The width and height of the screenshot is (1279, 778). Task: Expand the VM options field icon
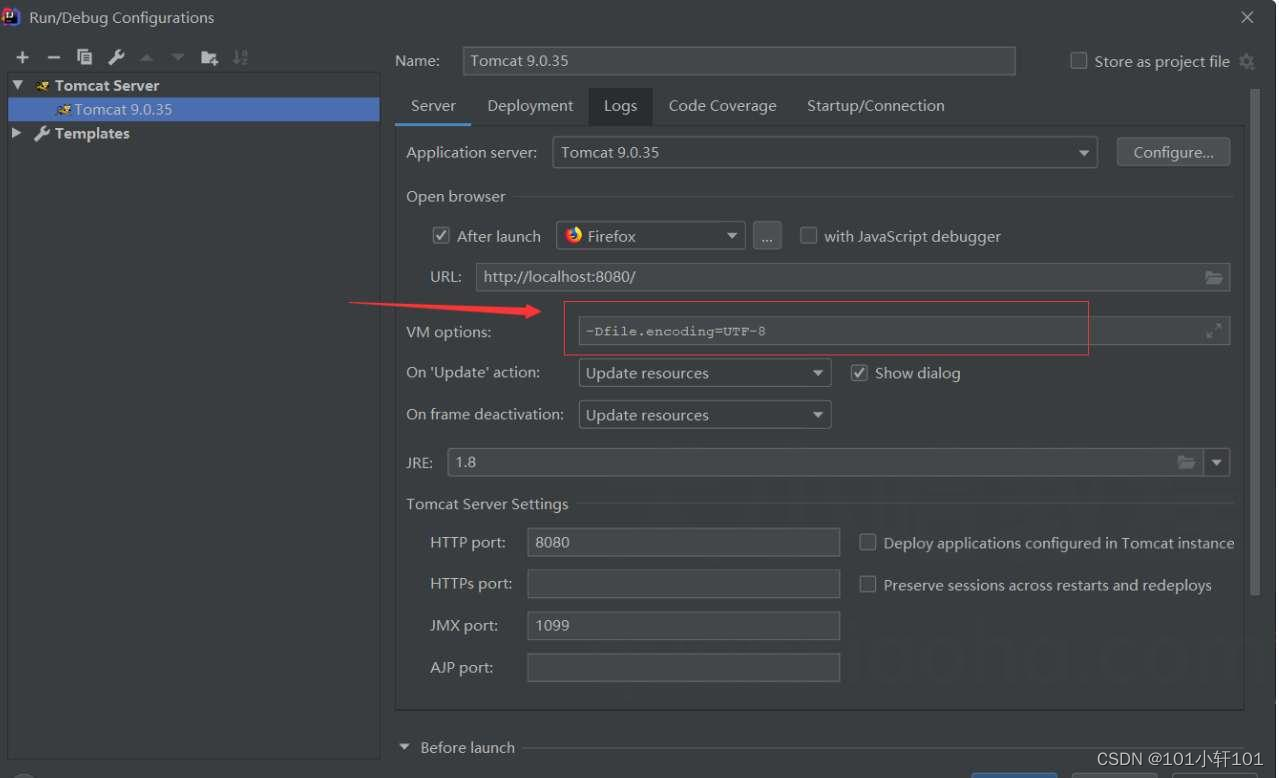(x=1214, y=331)
